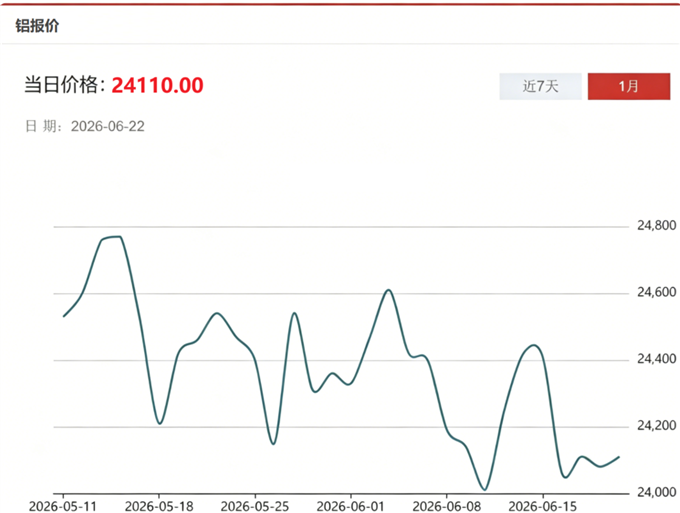This screenshot has width=680, height=513.
Task: Select the 2026-05-25 x-axis date label
Action: 255,506
